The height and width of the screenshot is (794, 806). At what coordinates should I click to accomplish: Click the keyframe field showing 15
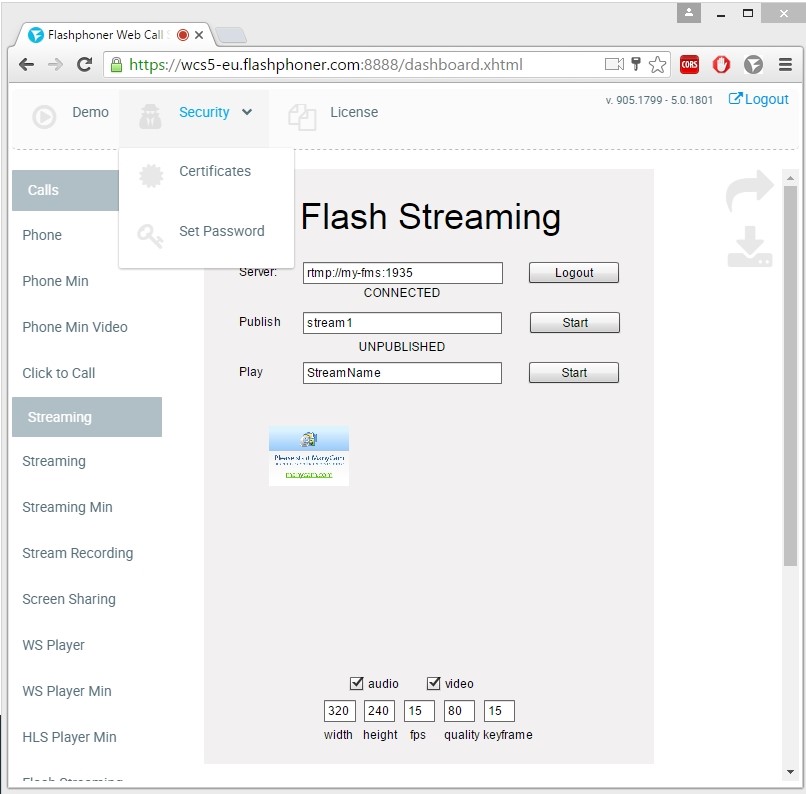499,711
